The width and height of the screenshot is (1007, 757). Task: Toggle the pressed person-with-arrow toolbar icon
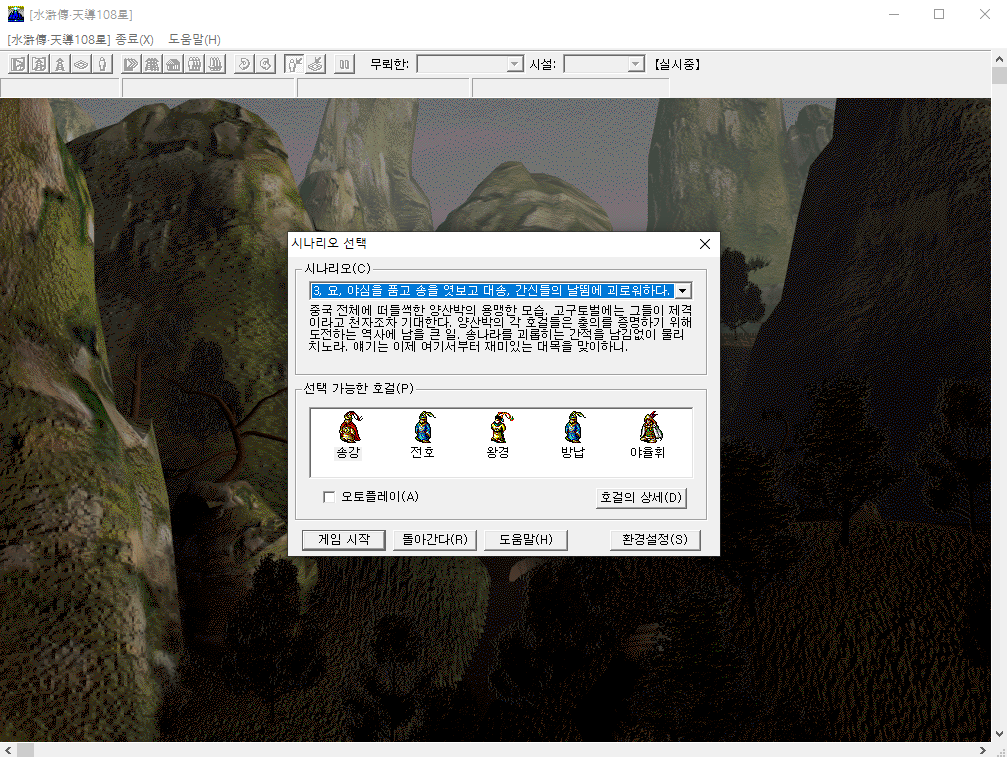(x=294, y=64)
